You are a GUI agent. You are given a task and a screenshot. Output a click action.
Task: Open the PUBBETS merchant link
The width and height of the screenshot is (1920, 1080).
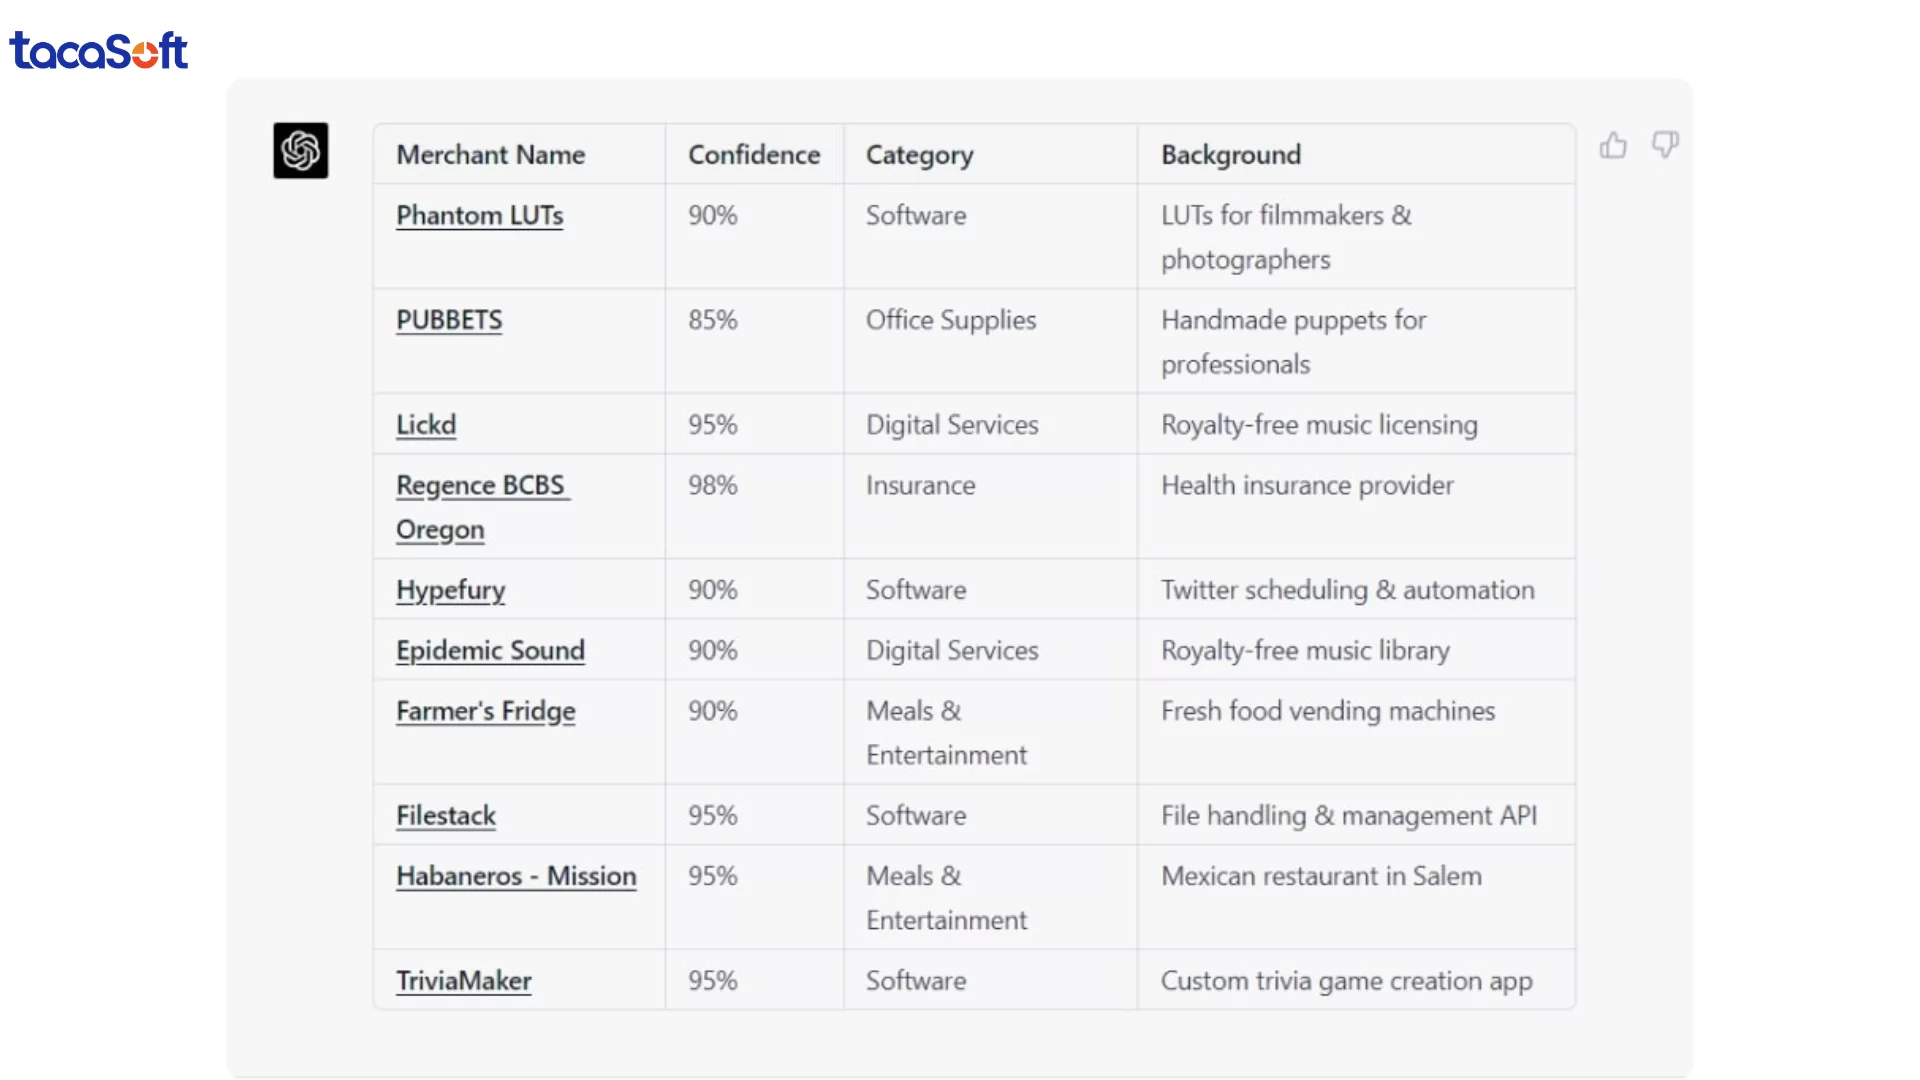coord(449,321)
